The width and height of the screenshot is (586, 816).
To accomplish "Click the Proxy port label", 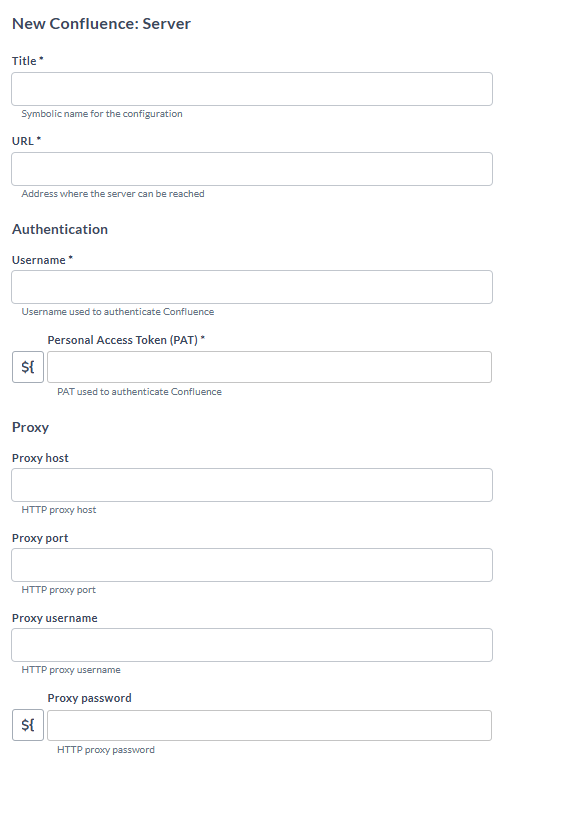I will 40,538.
